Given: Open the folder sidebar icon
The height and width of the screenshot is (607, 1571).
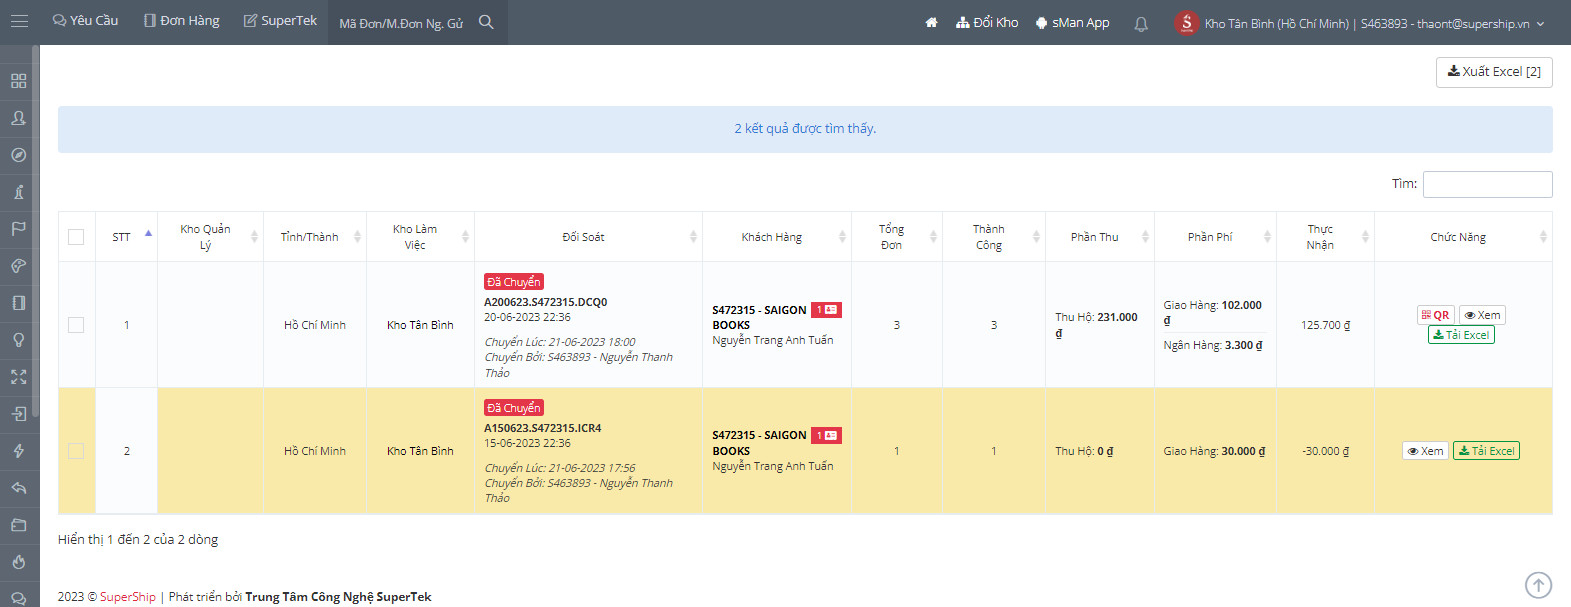Looking at the screenshot, I should (x=18, y=525).
